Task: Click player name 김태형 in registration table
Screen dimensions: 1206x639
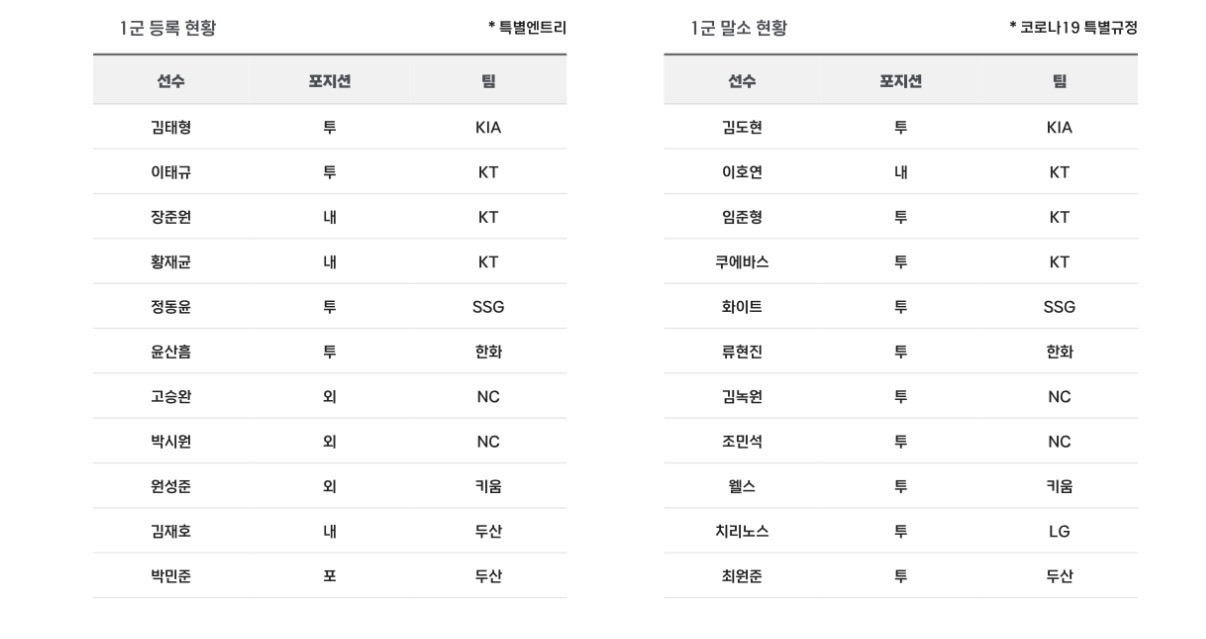Action: tap(170, 127)
